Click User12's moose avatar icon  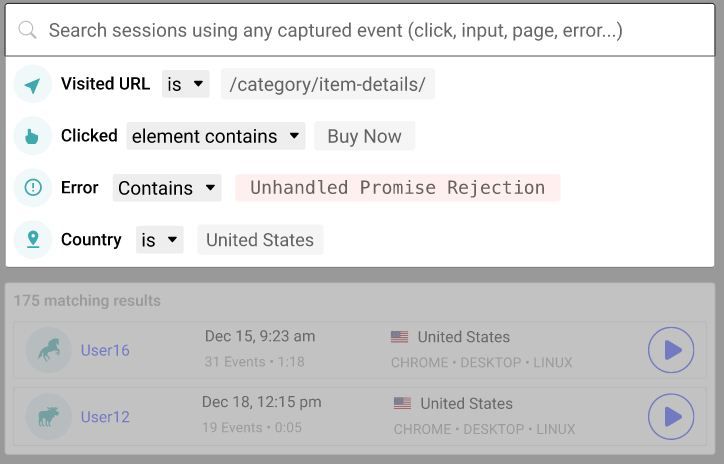(x=48, y=416)
